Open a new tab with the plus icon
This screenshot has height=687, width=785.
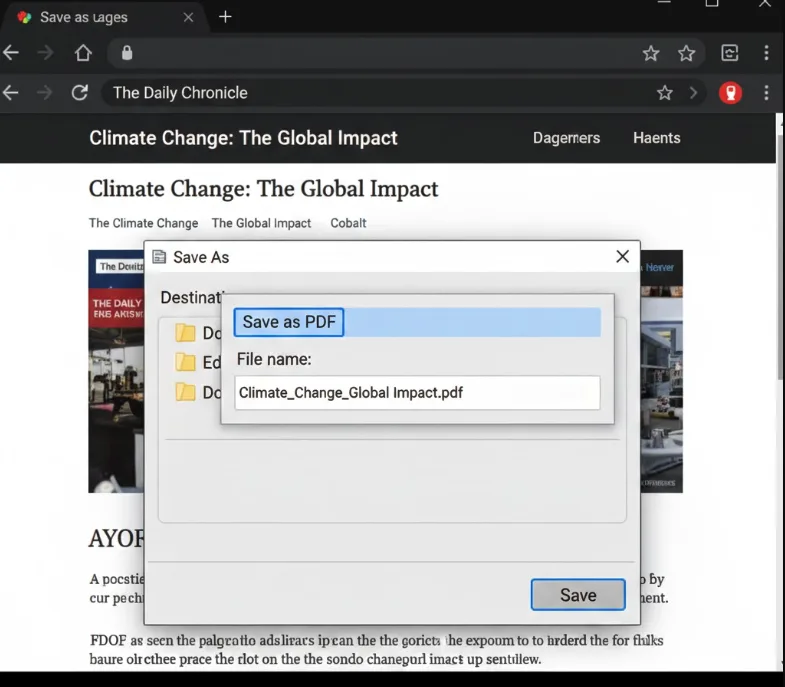[x=225, y=17]
